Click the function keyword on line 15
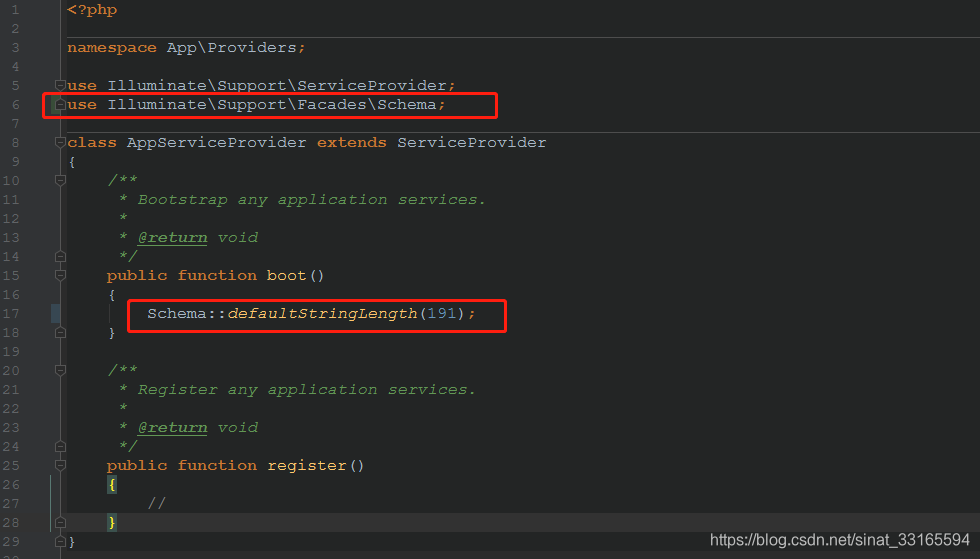 point(217,275)
